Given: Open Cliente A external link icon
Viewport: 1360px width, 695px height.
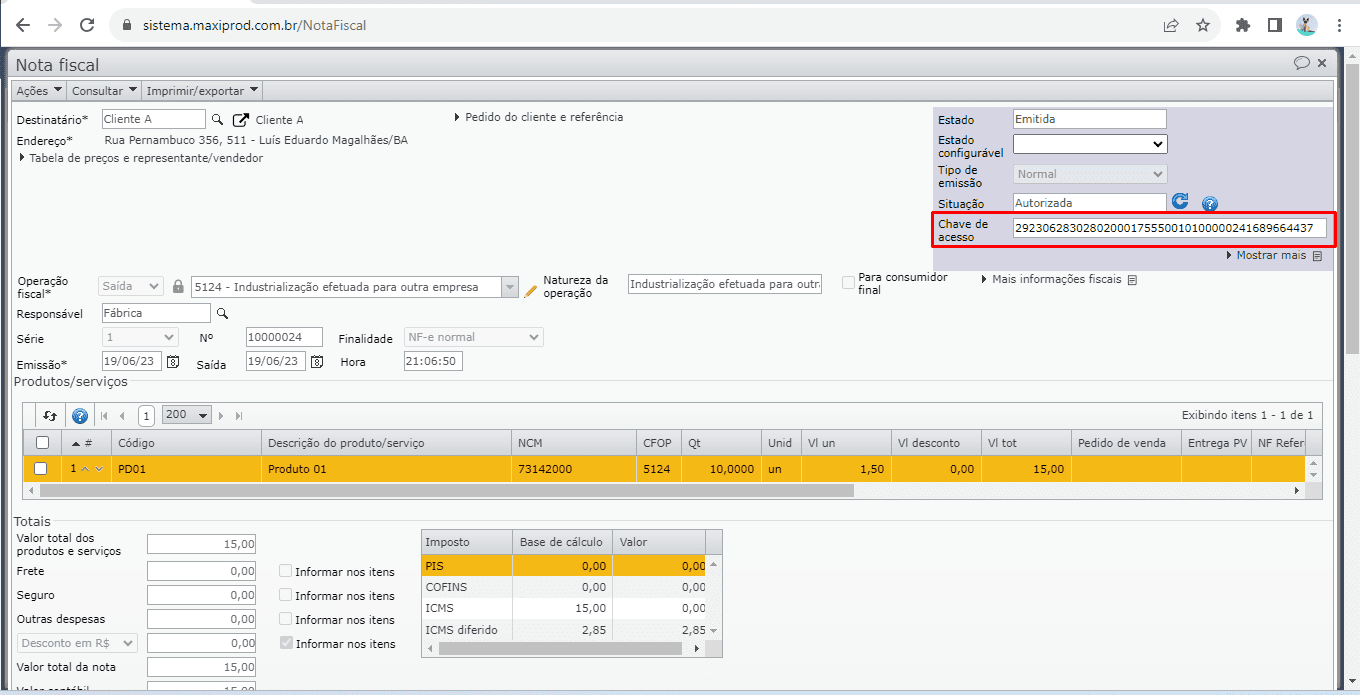Looking at the screenshot, I should coord(240,120).
